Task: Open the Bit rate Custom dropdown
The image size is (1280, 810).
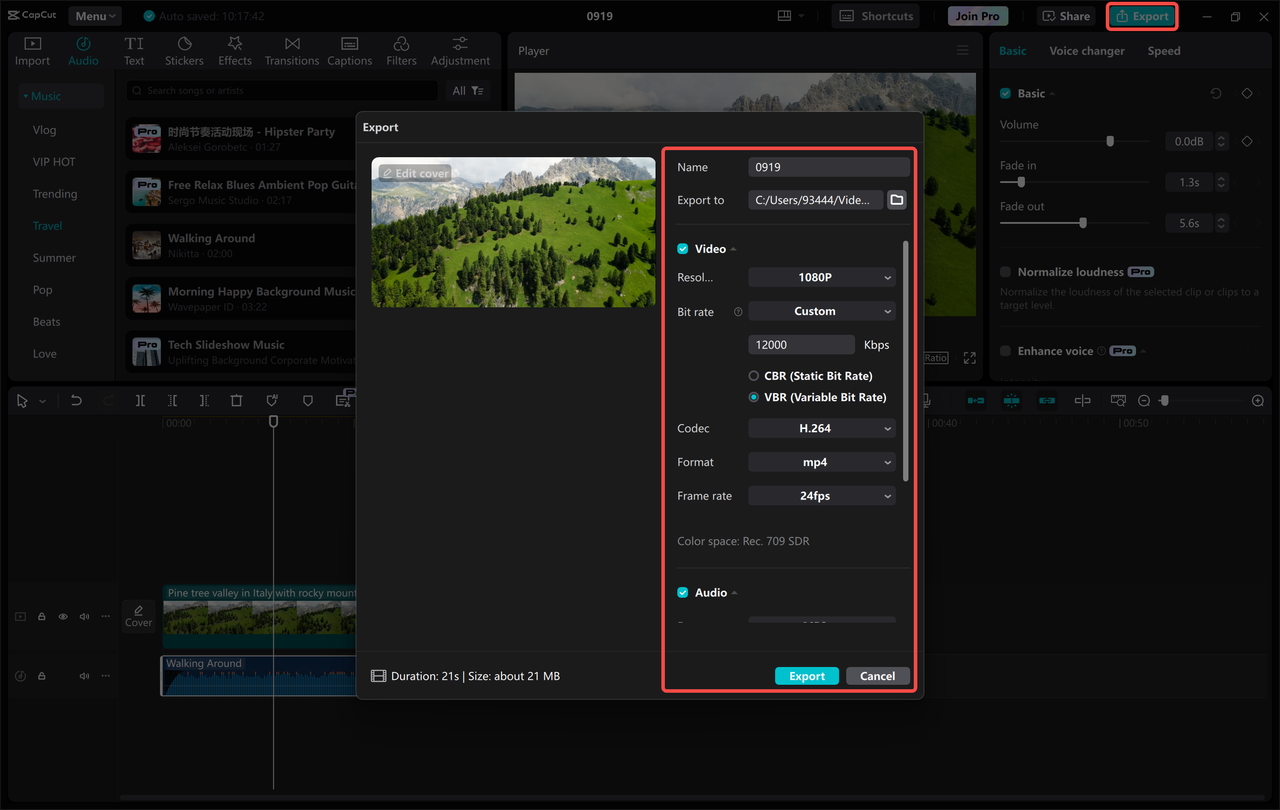Action: (x=822, y=311)
